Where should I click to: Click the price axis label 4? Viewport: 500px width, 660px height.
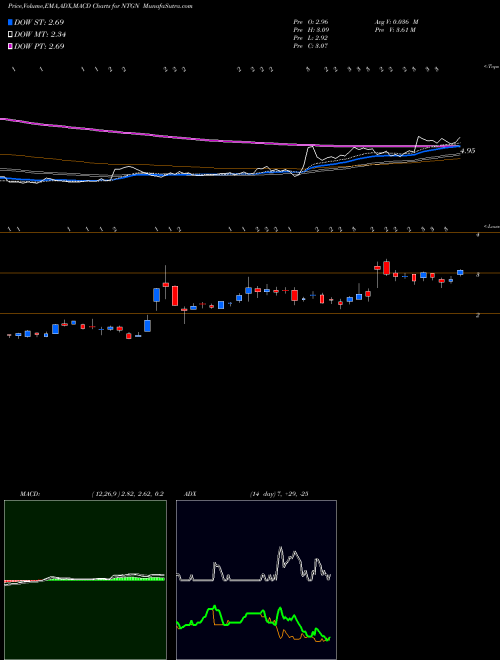click(477, 235)
